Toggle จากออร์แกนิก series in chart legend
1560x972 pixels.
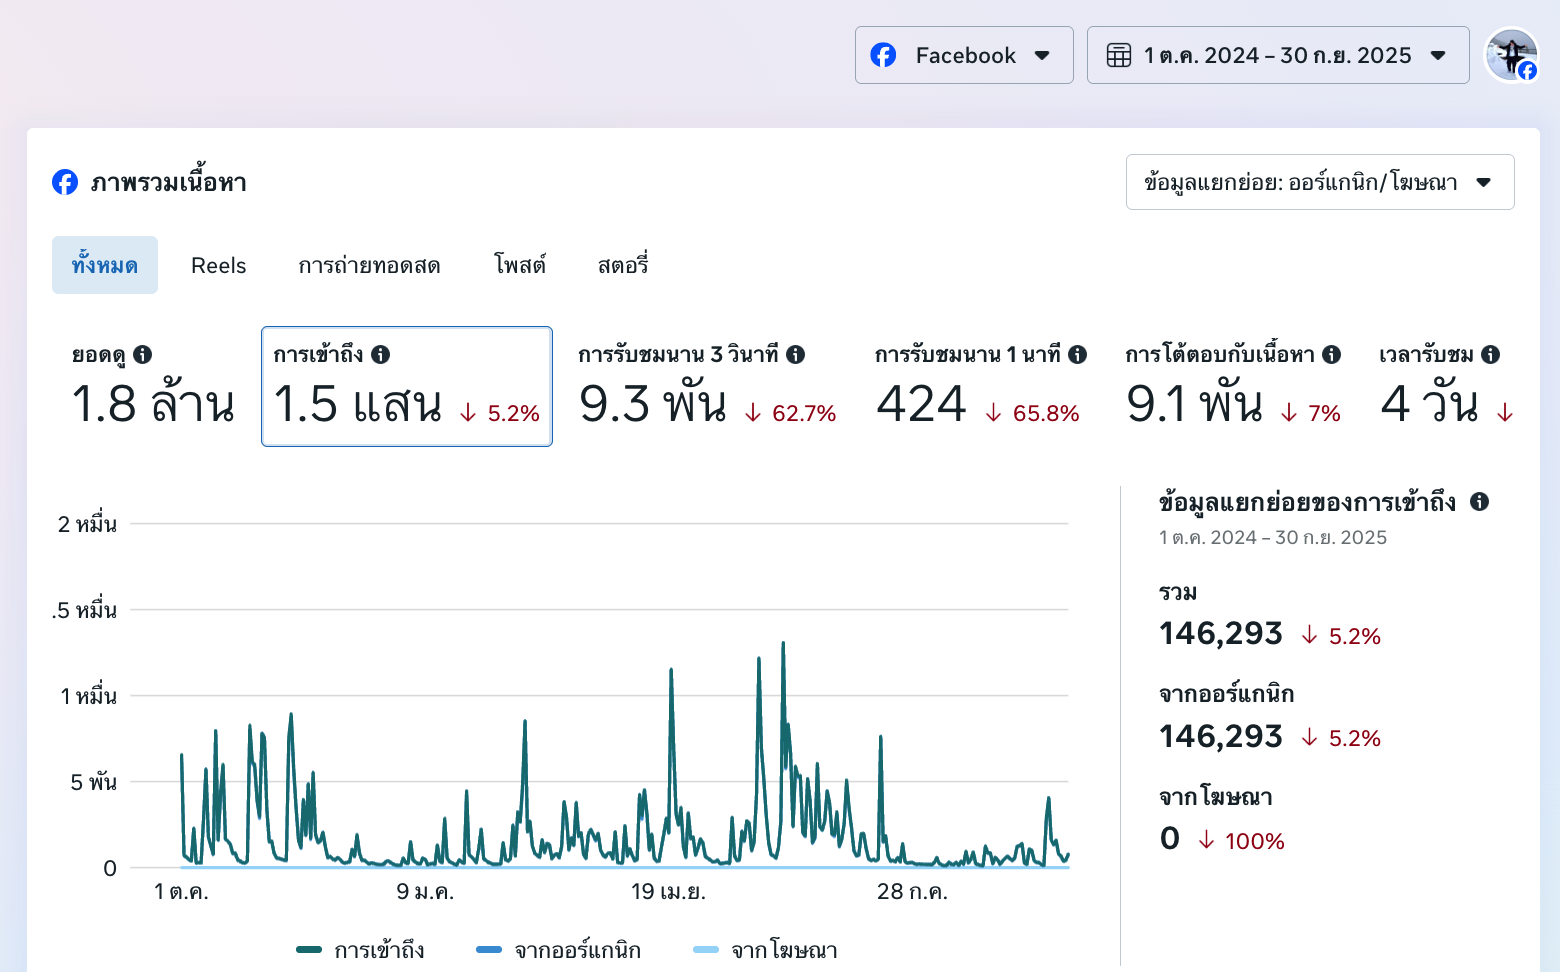pos(559,950)
